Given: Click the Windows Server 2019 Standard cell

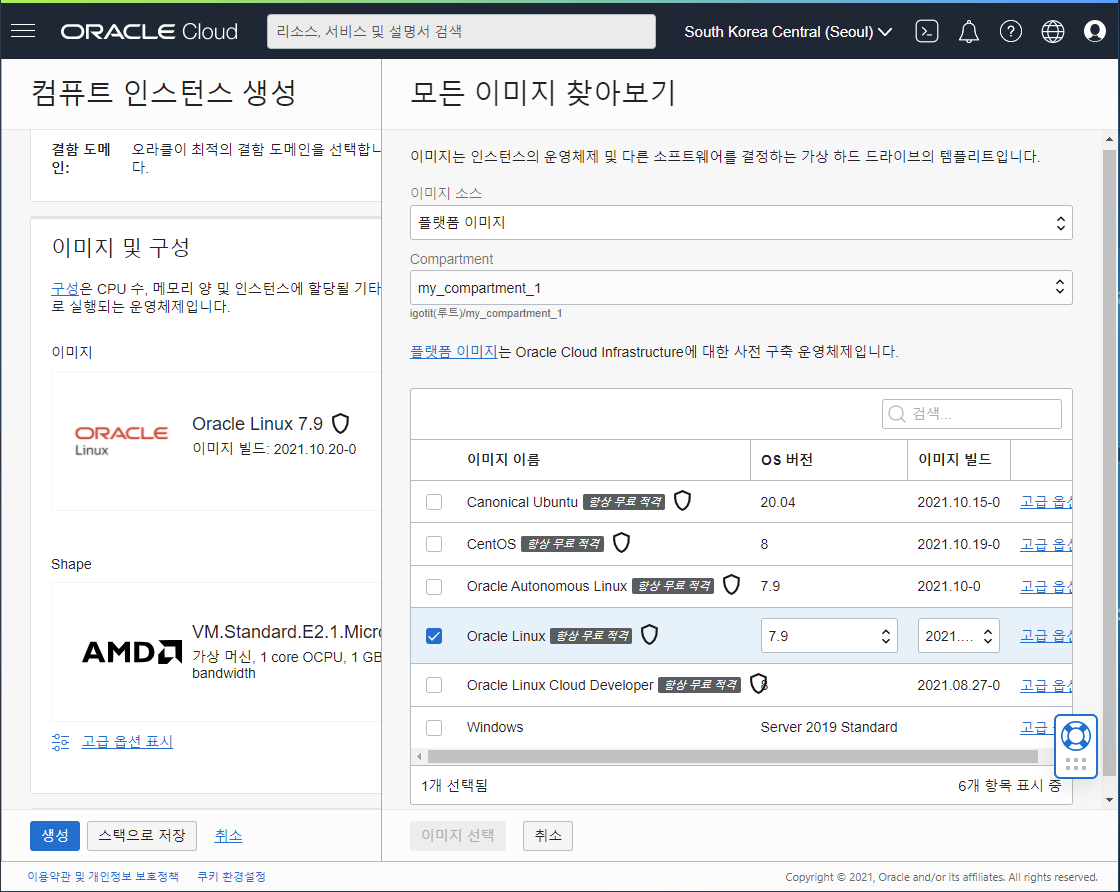Looking at the screenshot, I should coord(829,728).
